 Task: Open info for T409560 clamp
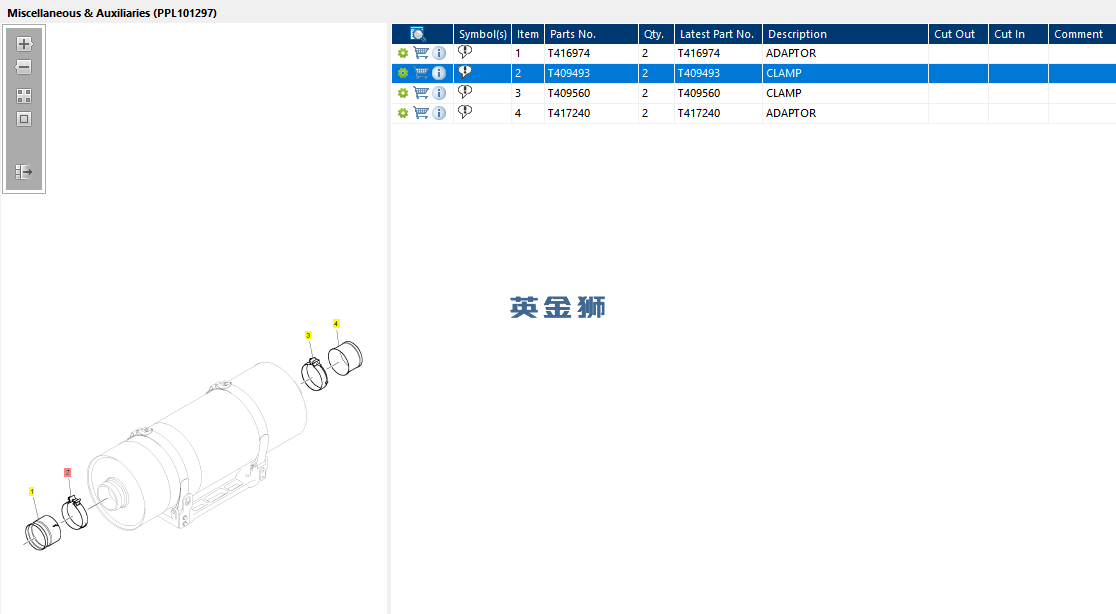point(439,93)
